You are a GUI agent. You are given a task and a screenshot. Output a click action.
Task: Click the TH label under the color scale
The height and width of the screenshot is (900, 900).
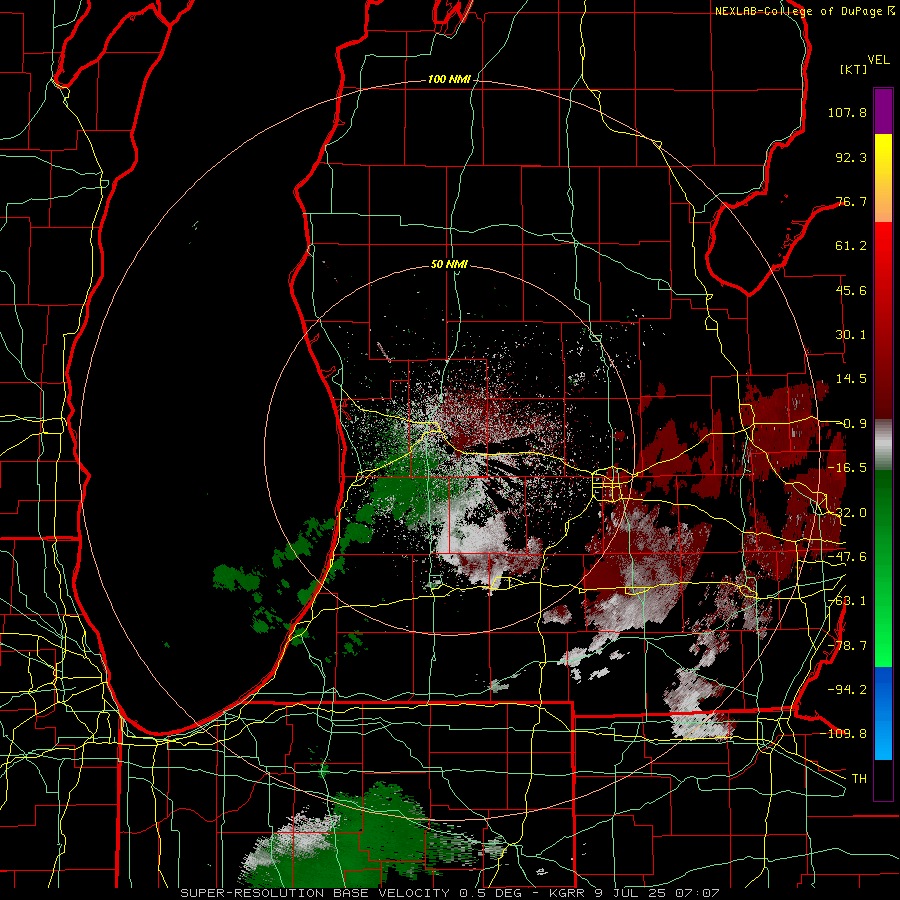pos(859,779)
